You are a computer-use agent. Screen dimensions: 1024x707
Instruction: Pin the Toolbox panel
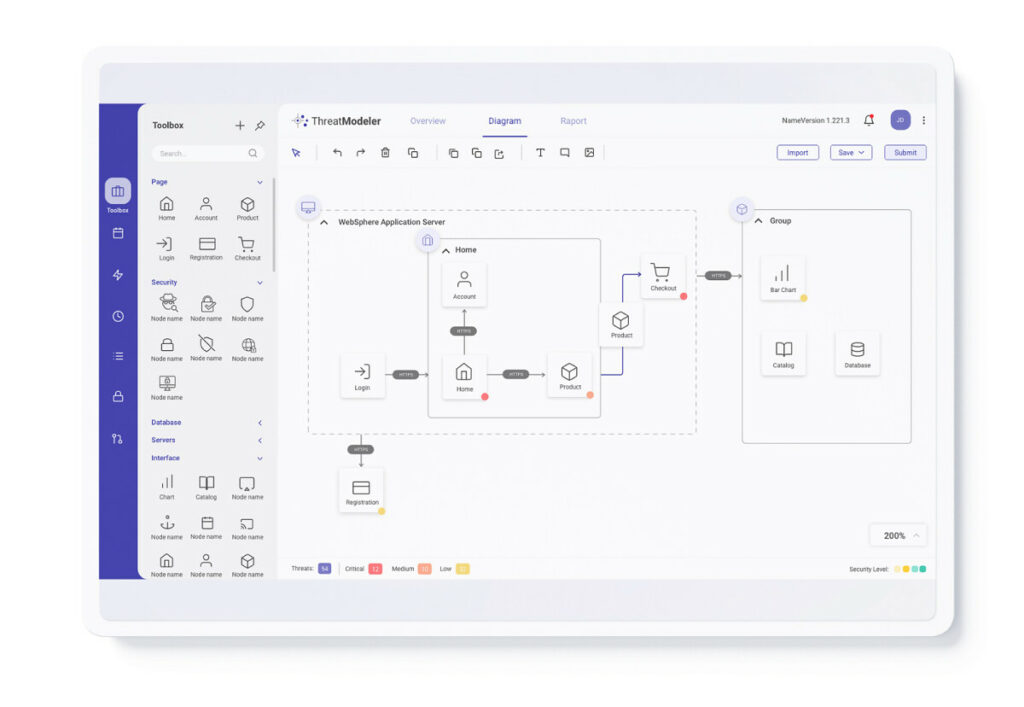[260, 125]
